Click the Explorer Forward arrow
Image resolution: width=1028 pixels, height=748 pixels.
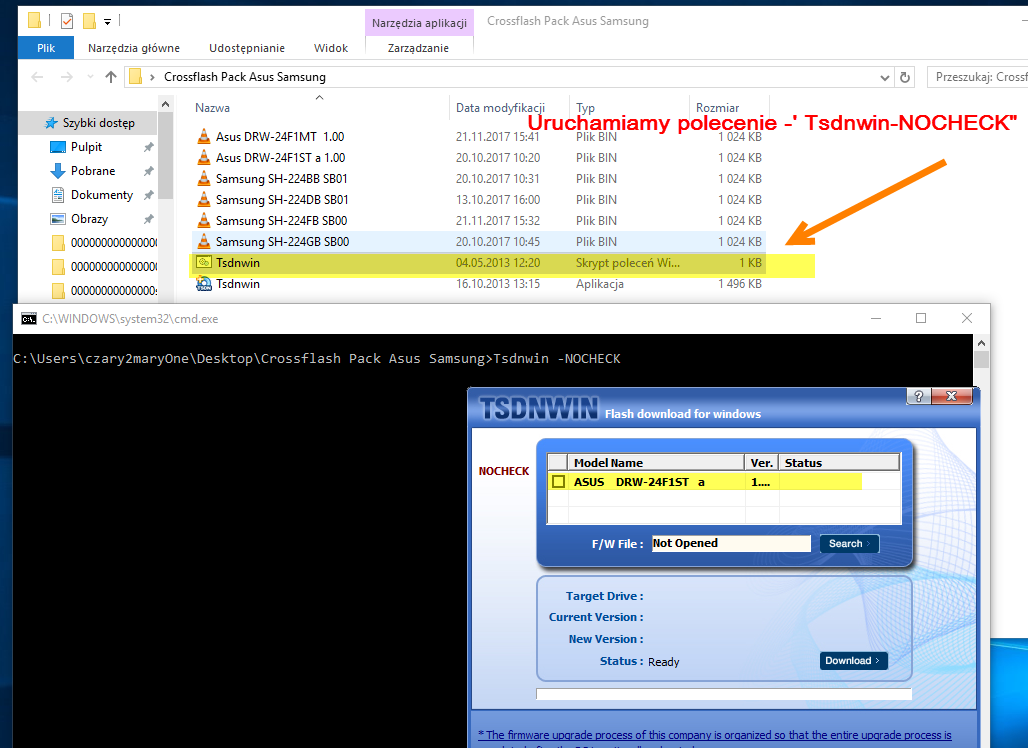(x=67, y=77)
